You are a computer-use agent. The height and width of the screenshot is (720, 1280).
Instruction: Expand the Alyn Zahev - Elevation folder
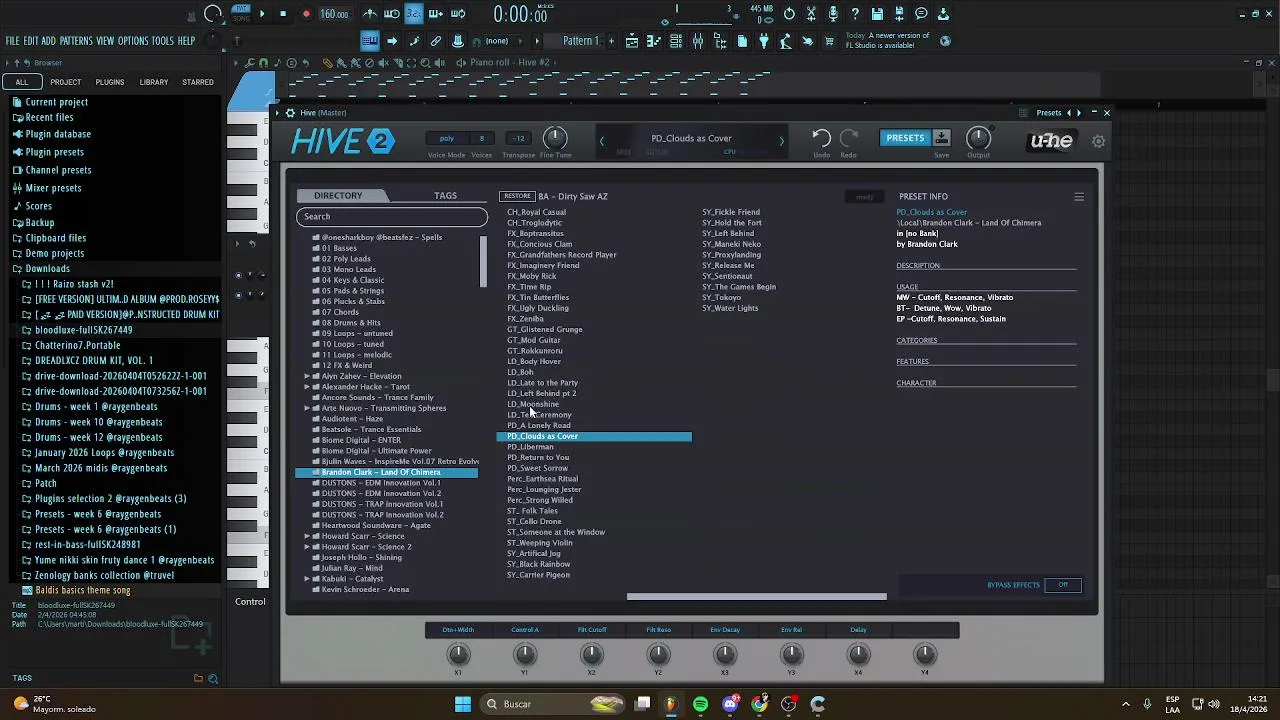[307, 376]
